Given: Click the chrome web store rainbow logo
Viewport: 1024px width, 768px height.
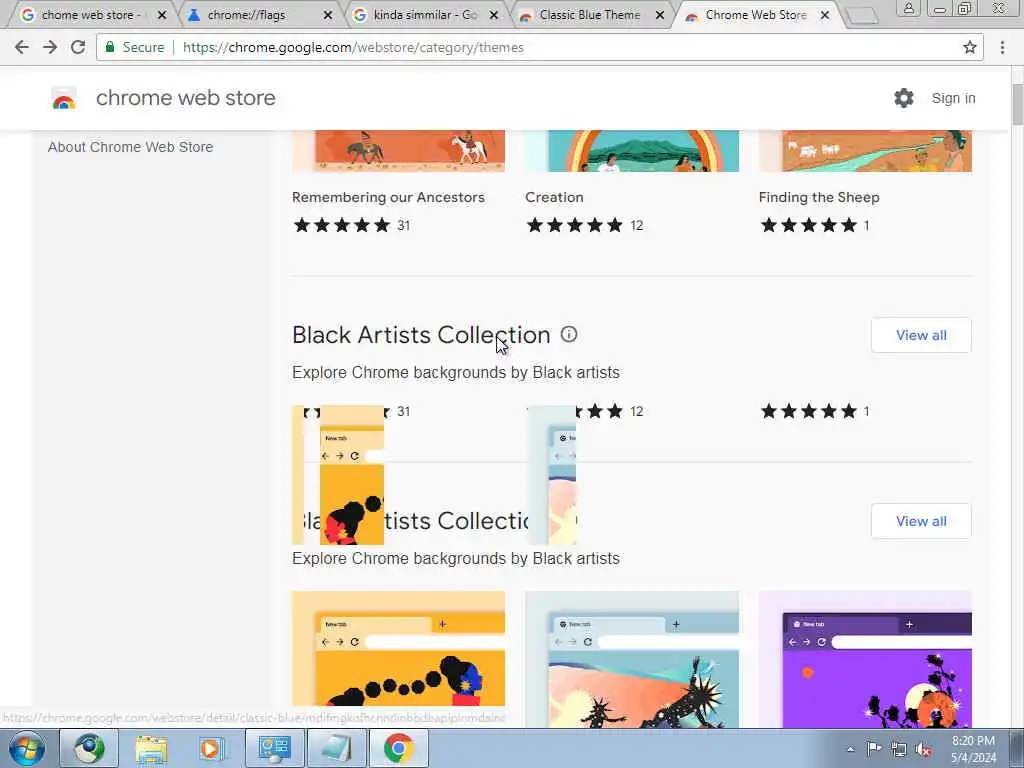Looking at the screenshot, I should [64, 98].
